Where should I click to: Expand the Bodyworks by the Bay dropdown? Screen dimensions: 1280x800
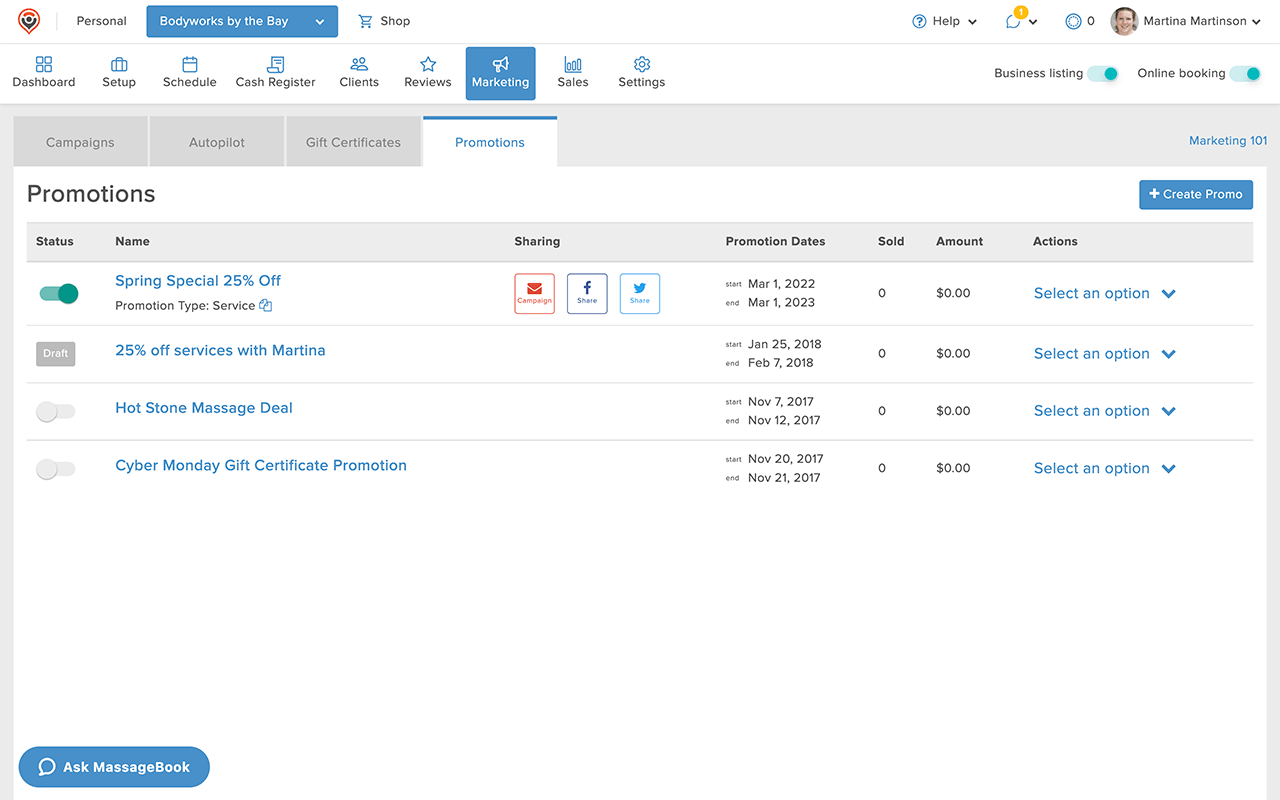[x=242, y=21]
